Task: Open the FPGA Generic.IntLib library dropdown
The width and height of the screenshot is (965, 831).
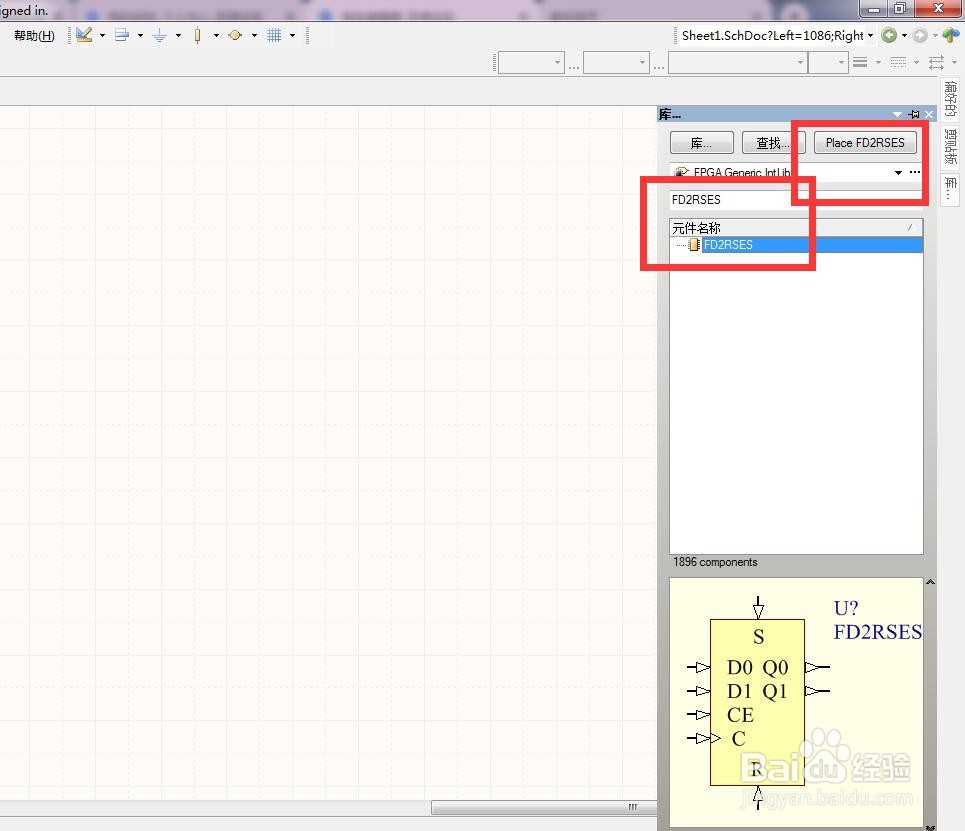Action: point(899,172)
